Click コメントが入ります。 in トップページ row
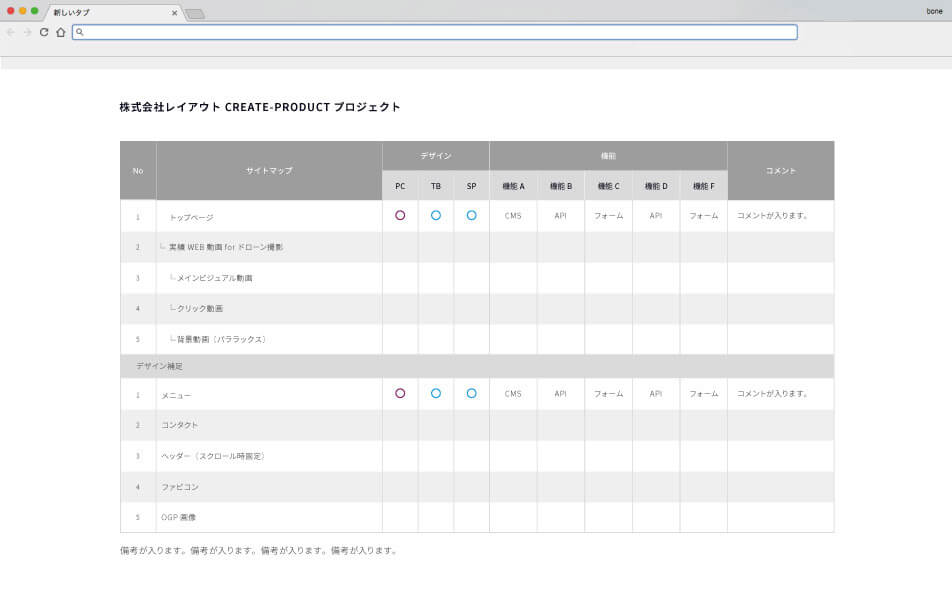Screen dimensions: 952x596 772,215
